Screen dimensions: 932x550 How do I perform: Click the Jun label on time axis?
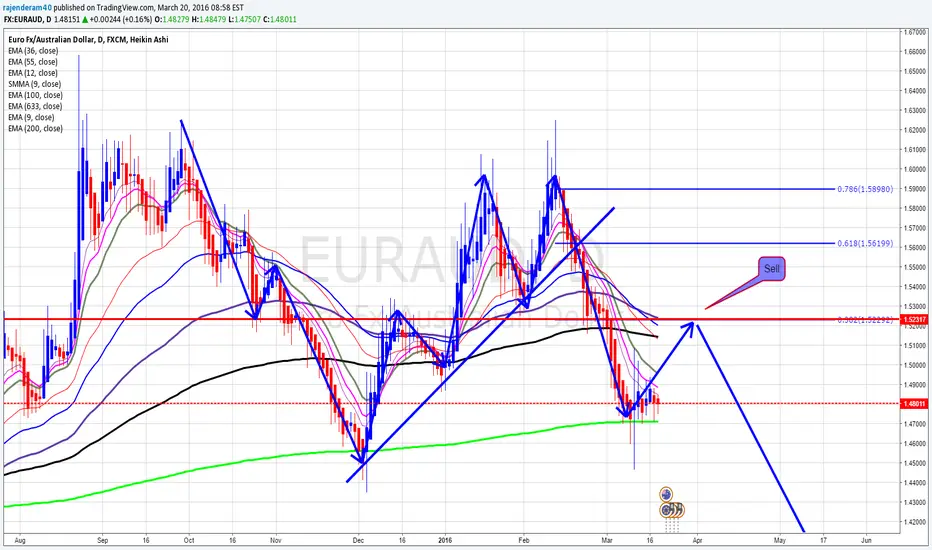click(866, 540)
